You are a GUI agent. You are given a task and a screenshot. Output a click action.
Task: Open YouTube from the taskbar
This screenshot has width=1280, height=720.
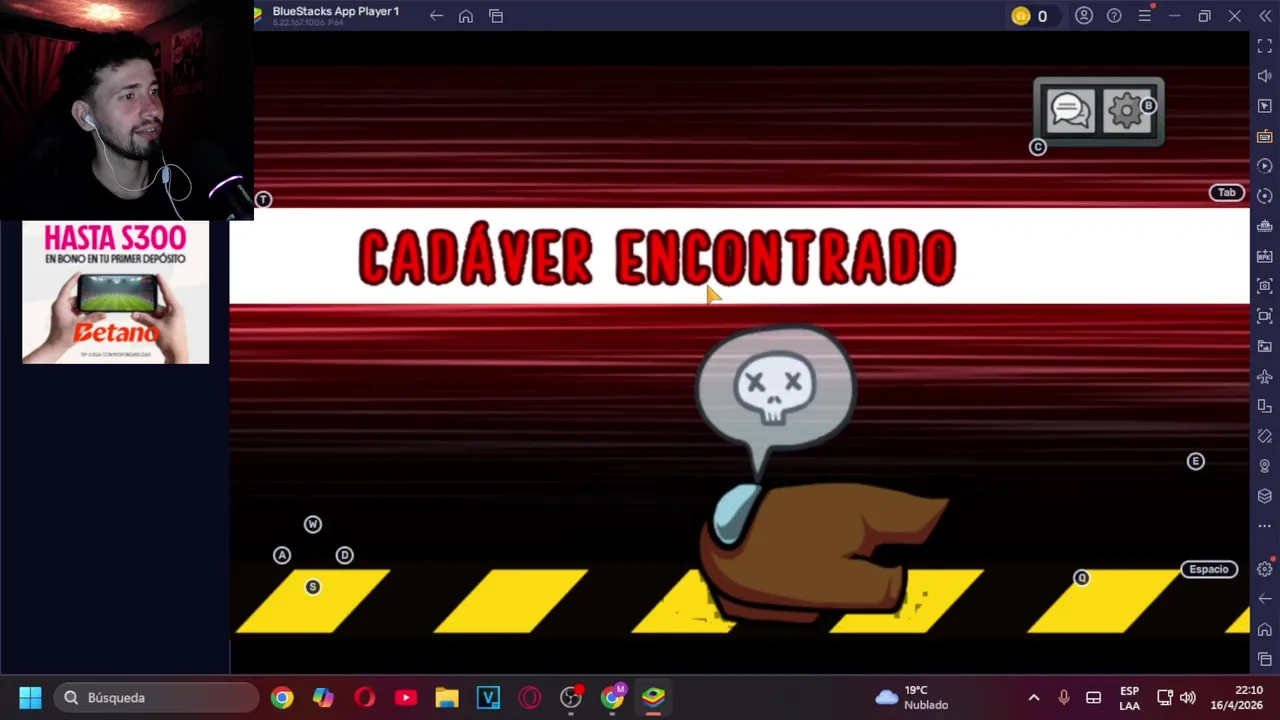tap(405, 697)
